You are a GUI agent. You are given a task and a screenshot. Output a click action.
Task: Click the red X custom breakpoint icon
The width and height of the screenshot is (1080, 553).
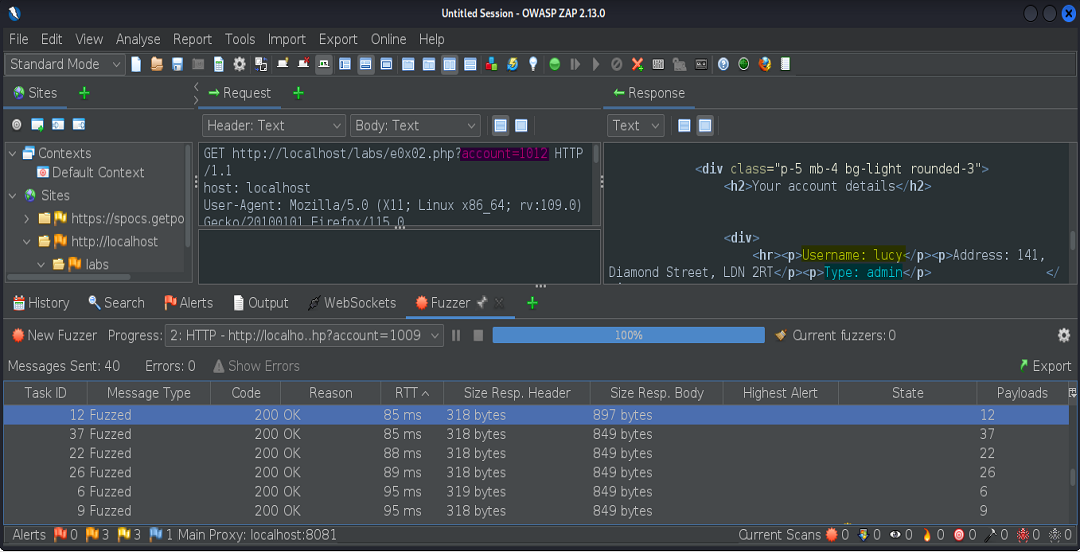click(x=637, y=65)
